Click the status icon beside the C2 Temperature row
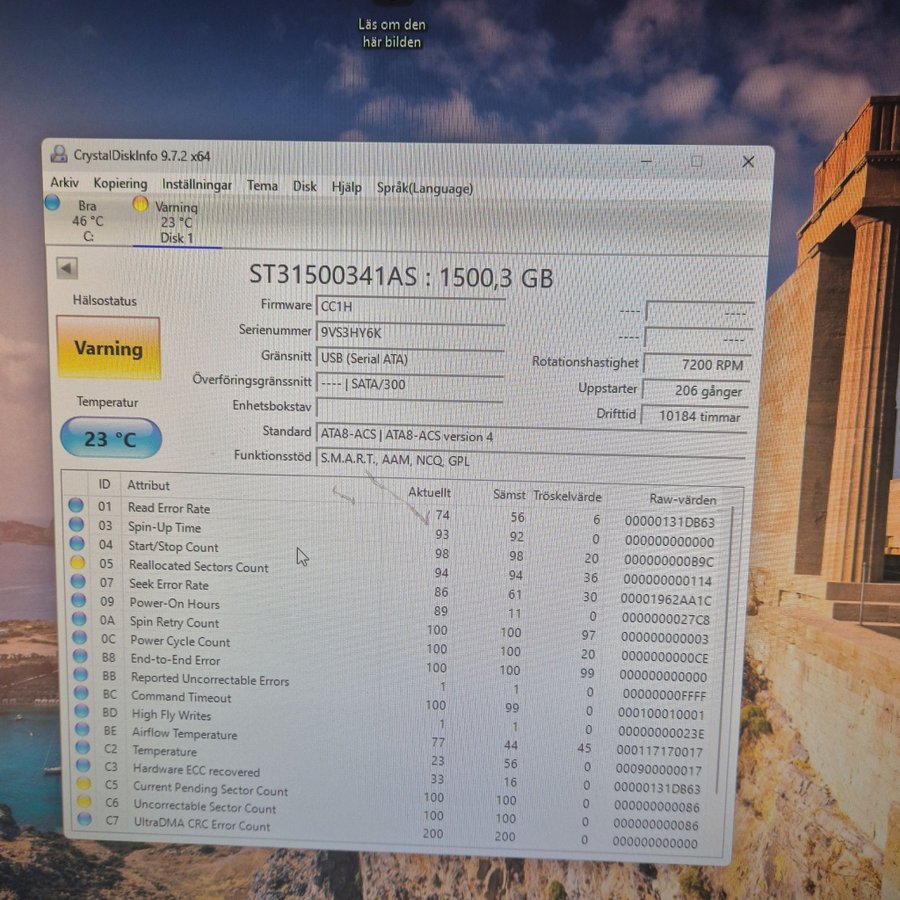Image resolution: width=900 pixels, height=900 pixels. click(83, 747)
